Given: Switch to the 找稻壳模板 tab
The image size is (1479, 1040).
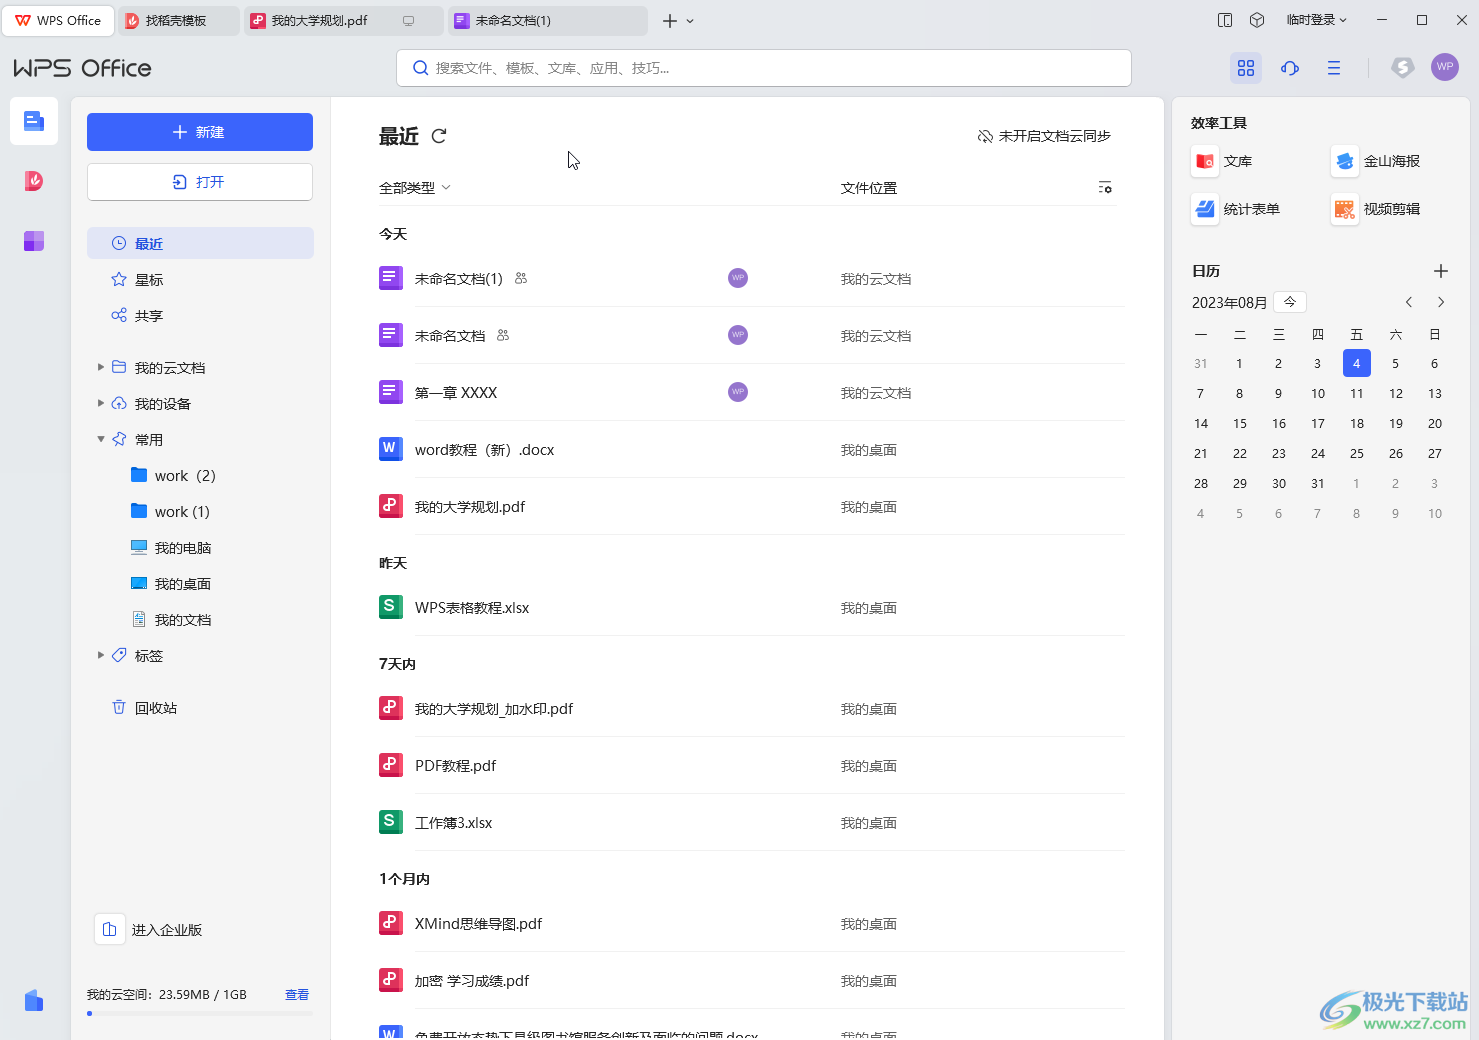Looking at the screenshot, I should (x=178, y=20).
